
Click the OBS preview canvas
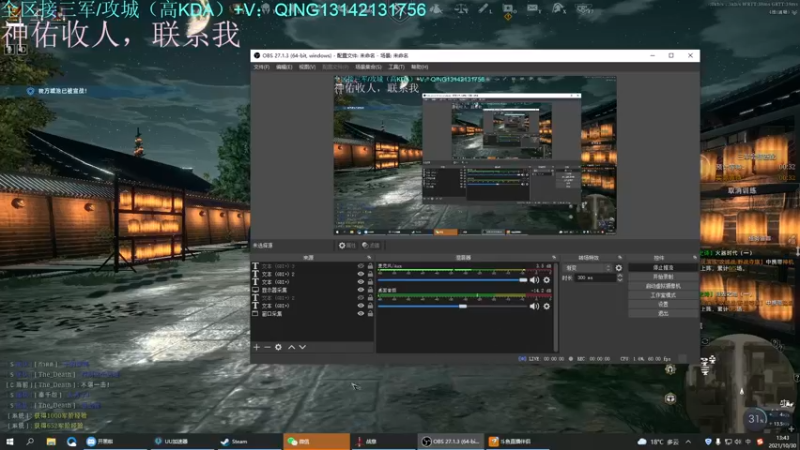click(x=475, y=156)
